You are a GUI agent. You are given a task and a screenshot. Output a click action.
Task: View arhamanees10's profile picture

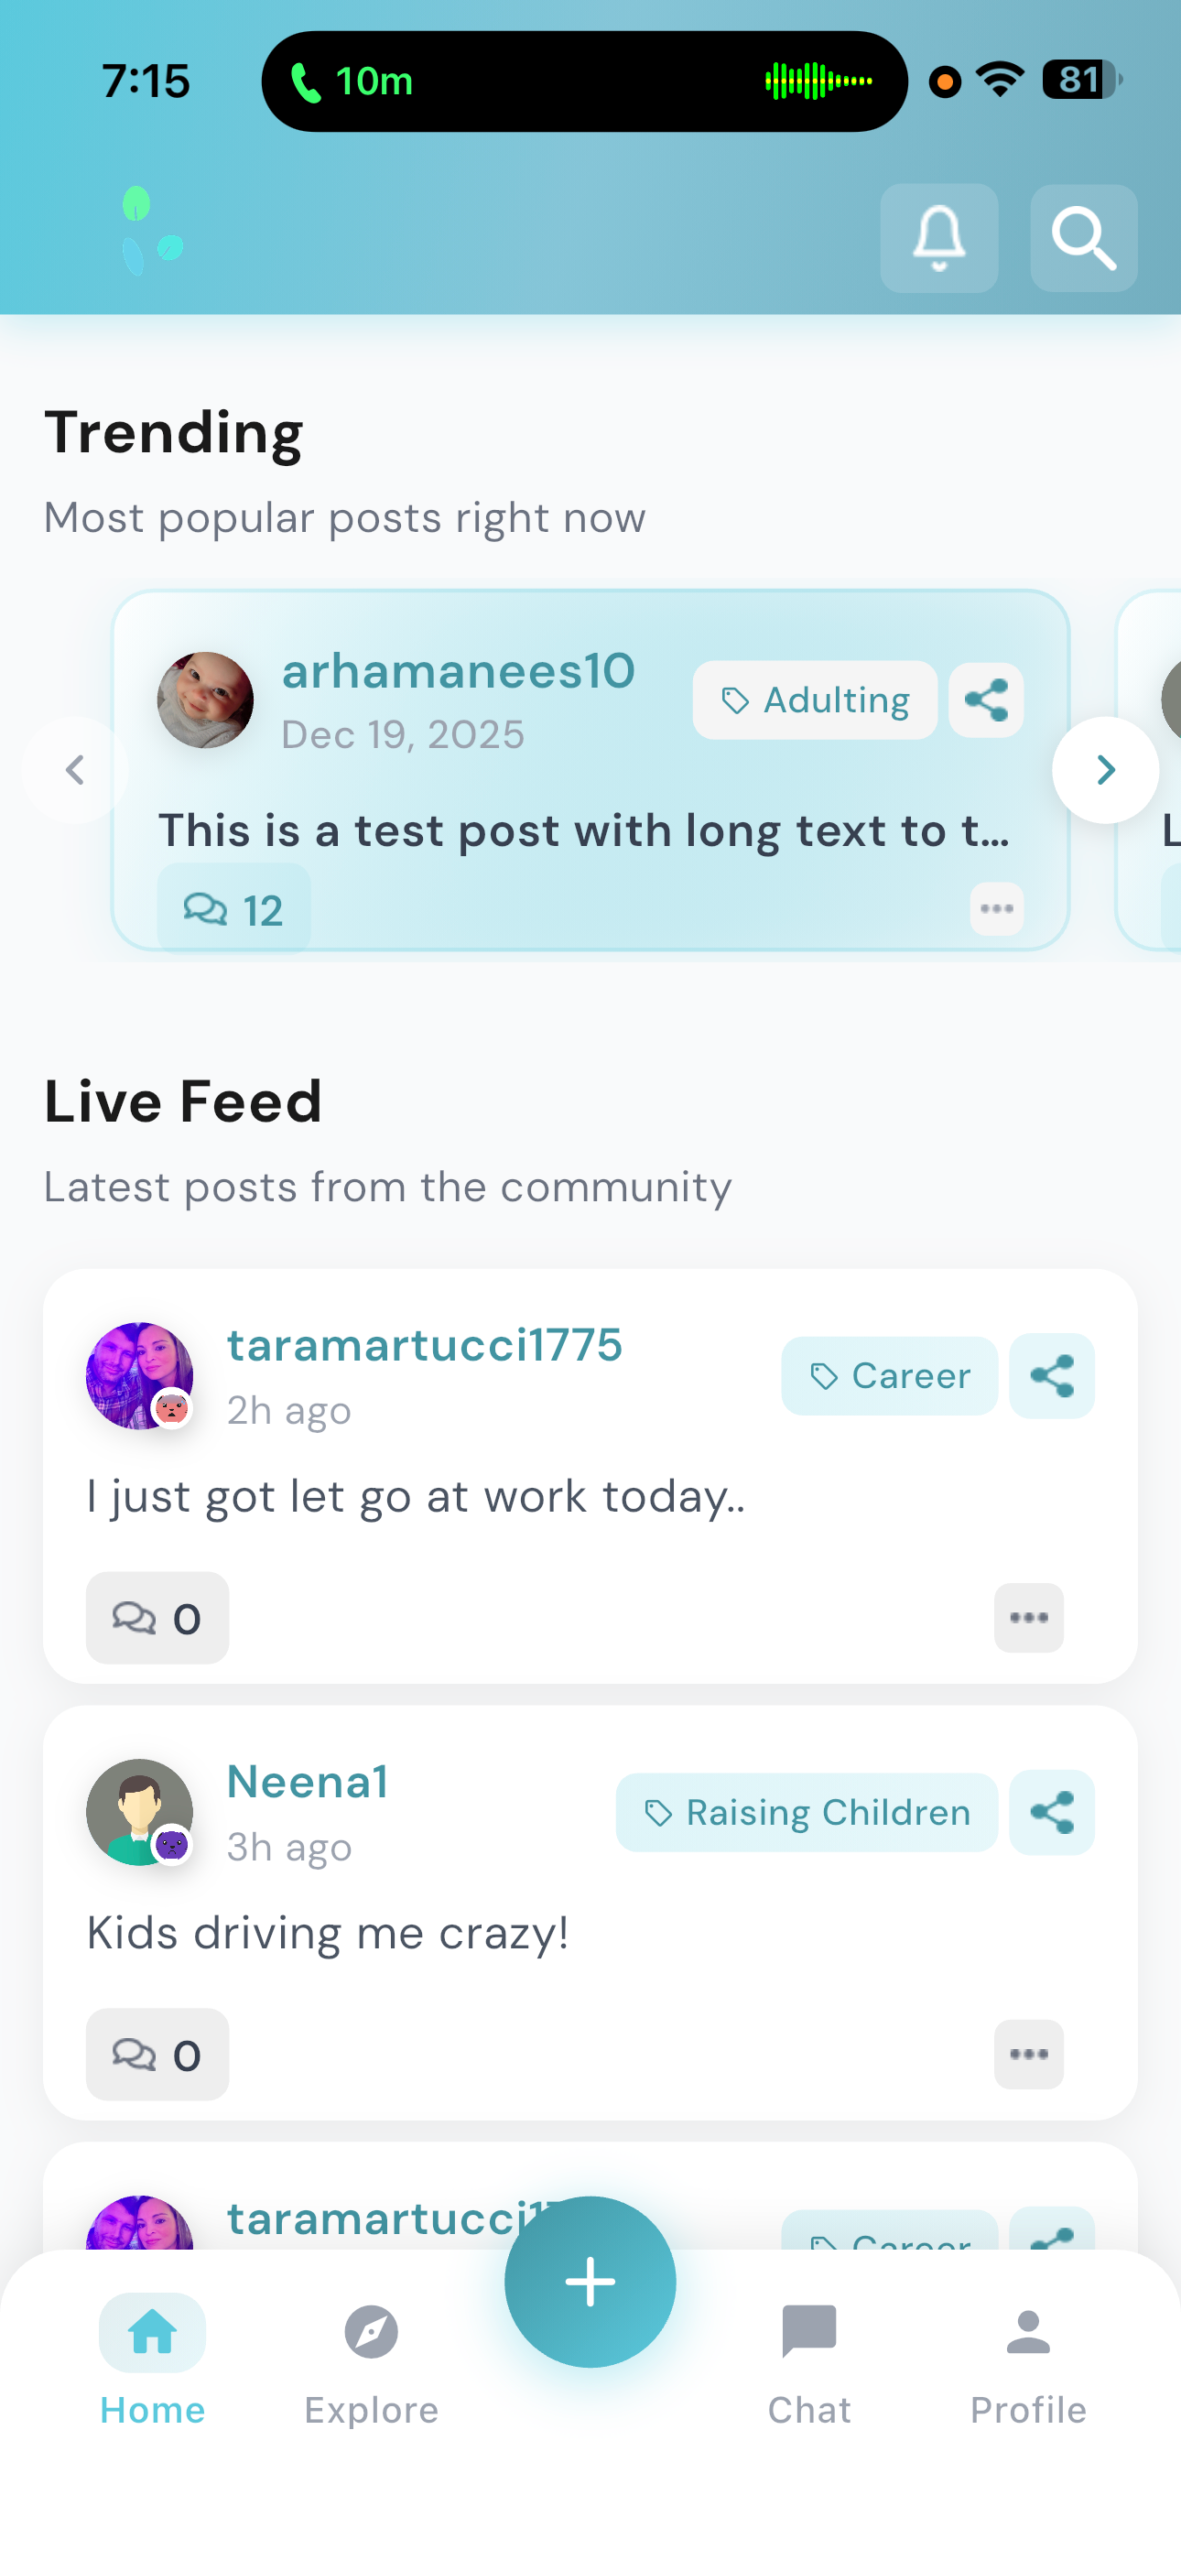(205, 700)
